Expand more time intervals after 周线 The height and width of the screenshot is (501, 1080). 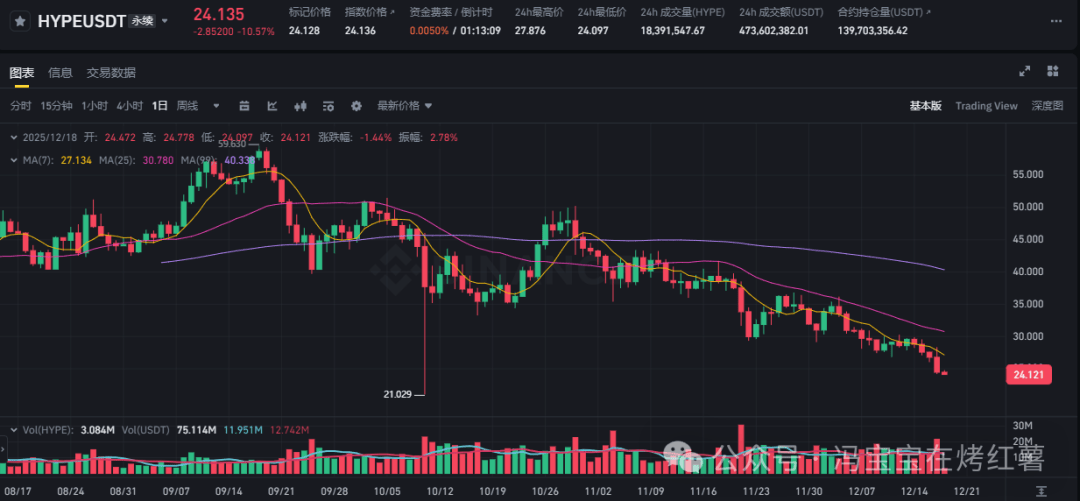(213, 106)
